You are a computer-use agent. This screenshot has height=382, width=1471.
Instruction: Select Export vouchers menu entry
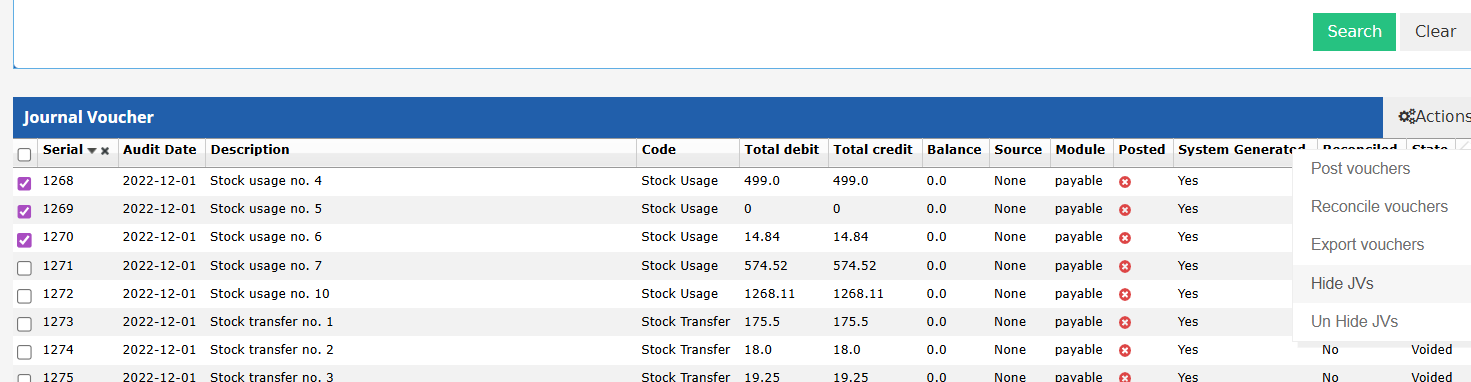1367,245
